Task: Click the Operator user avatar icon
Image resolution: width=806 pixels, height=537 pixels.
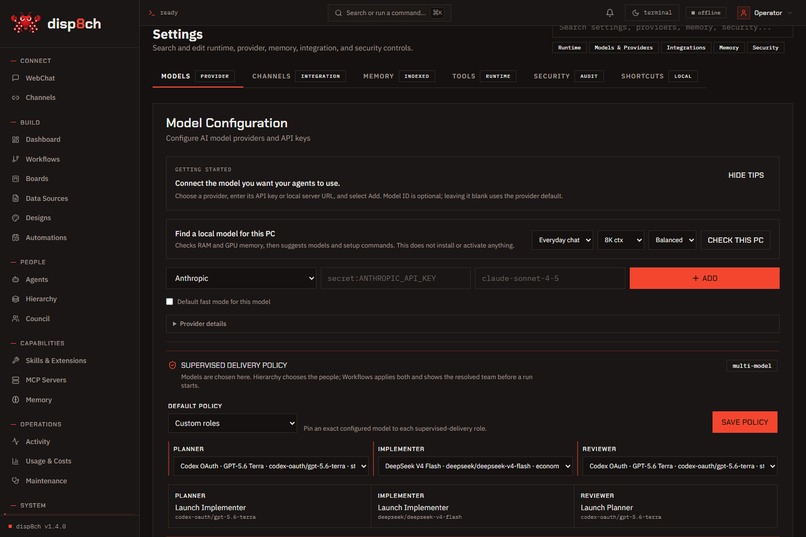Action: 743,13
